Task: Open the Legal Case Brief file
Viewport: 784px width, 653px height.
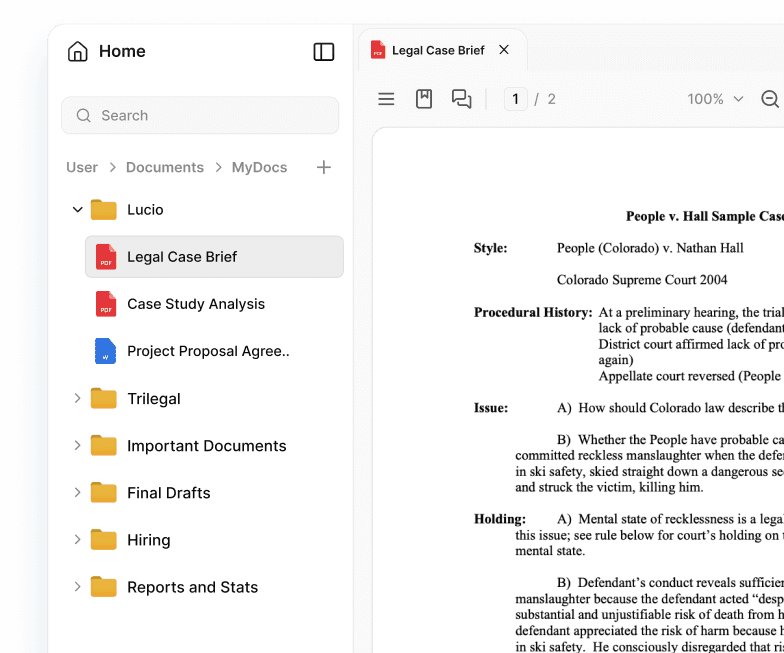Action: pyautogui.click(x=214, y=256)
